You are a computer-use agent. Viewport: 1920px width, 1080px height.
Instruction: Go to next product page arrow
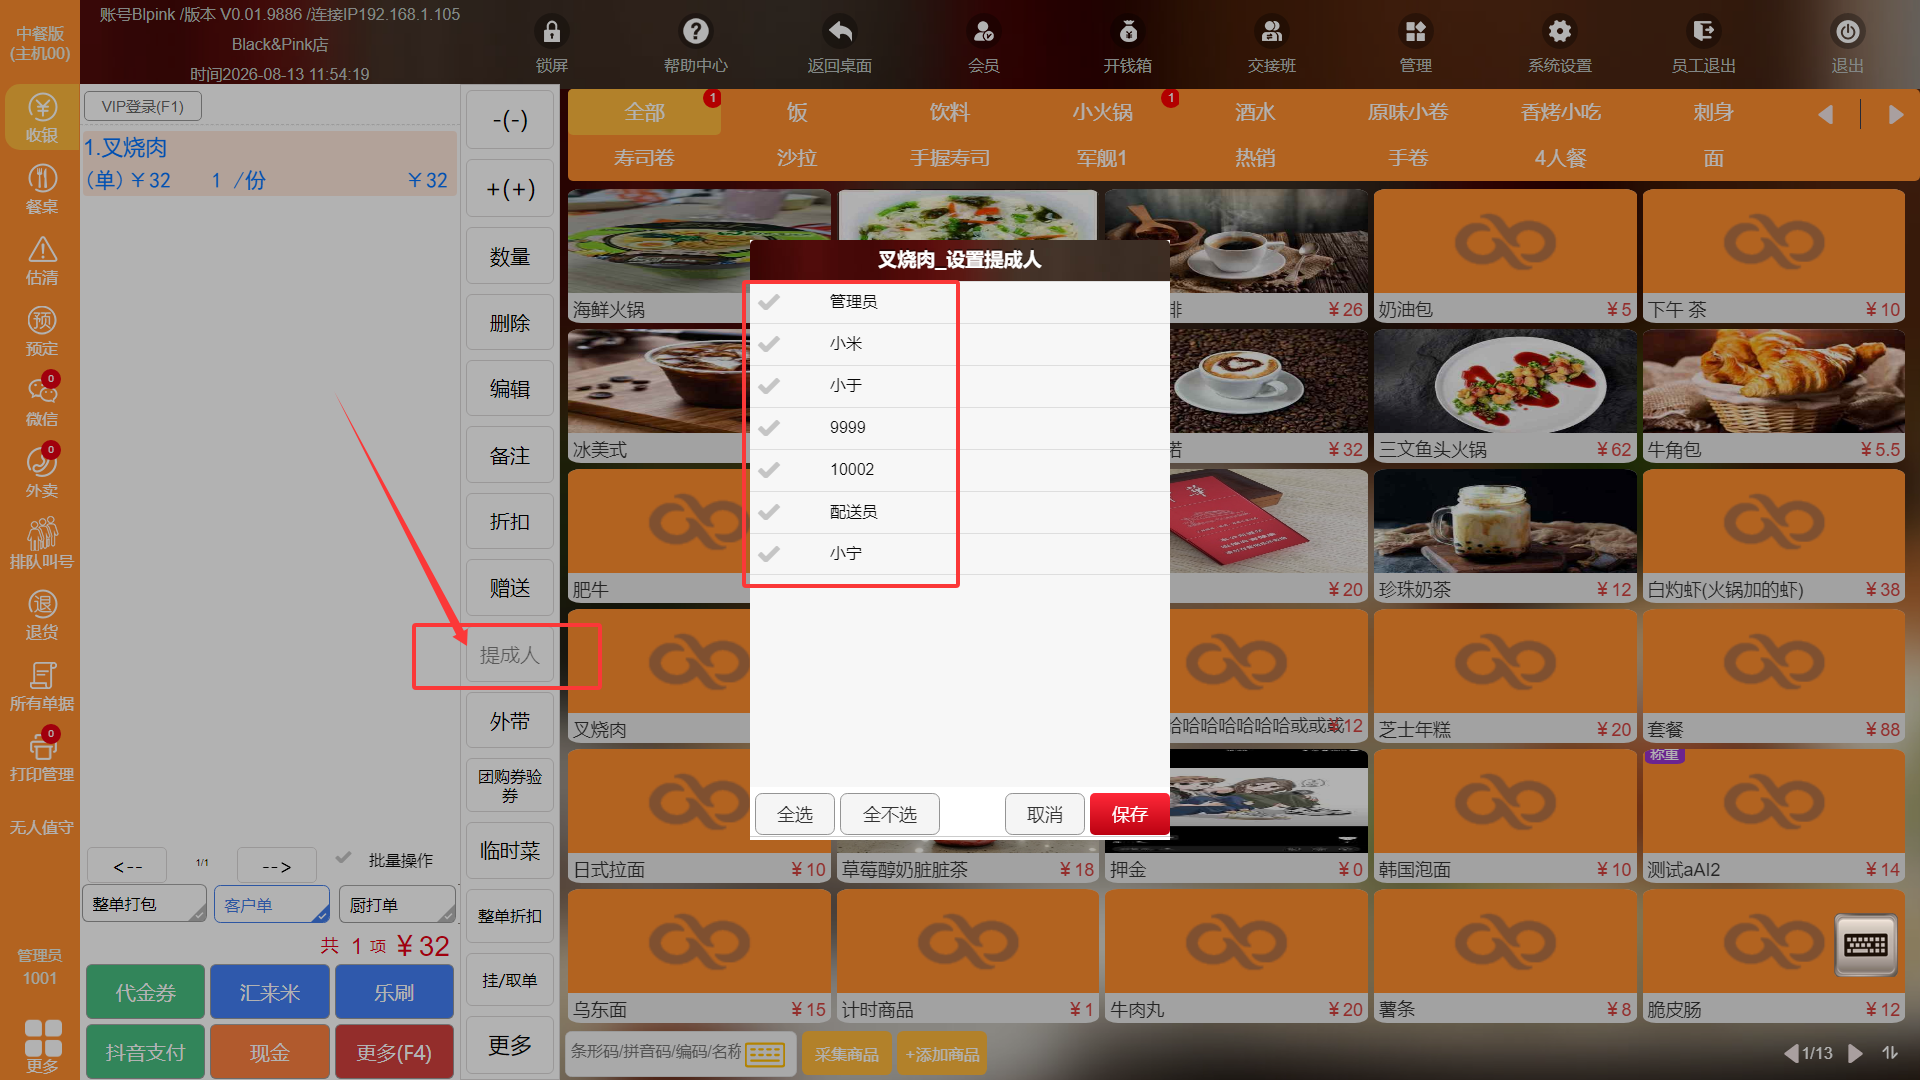(x=1855, y=1053)
